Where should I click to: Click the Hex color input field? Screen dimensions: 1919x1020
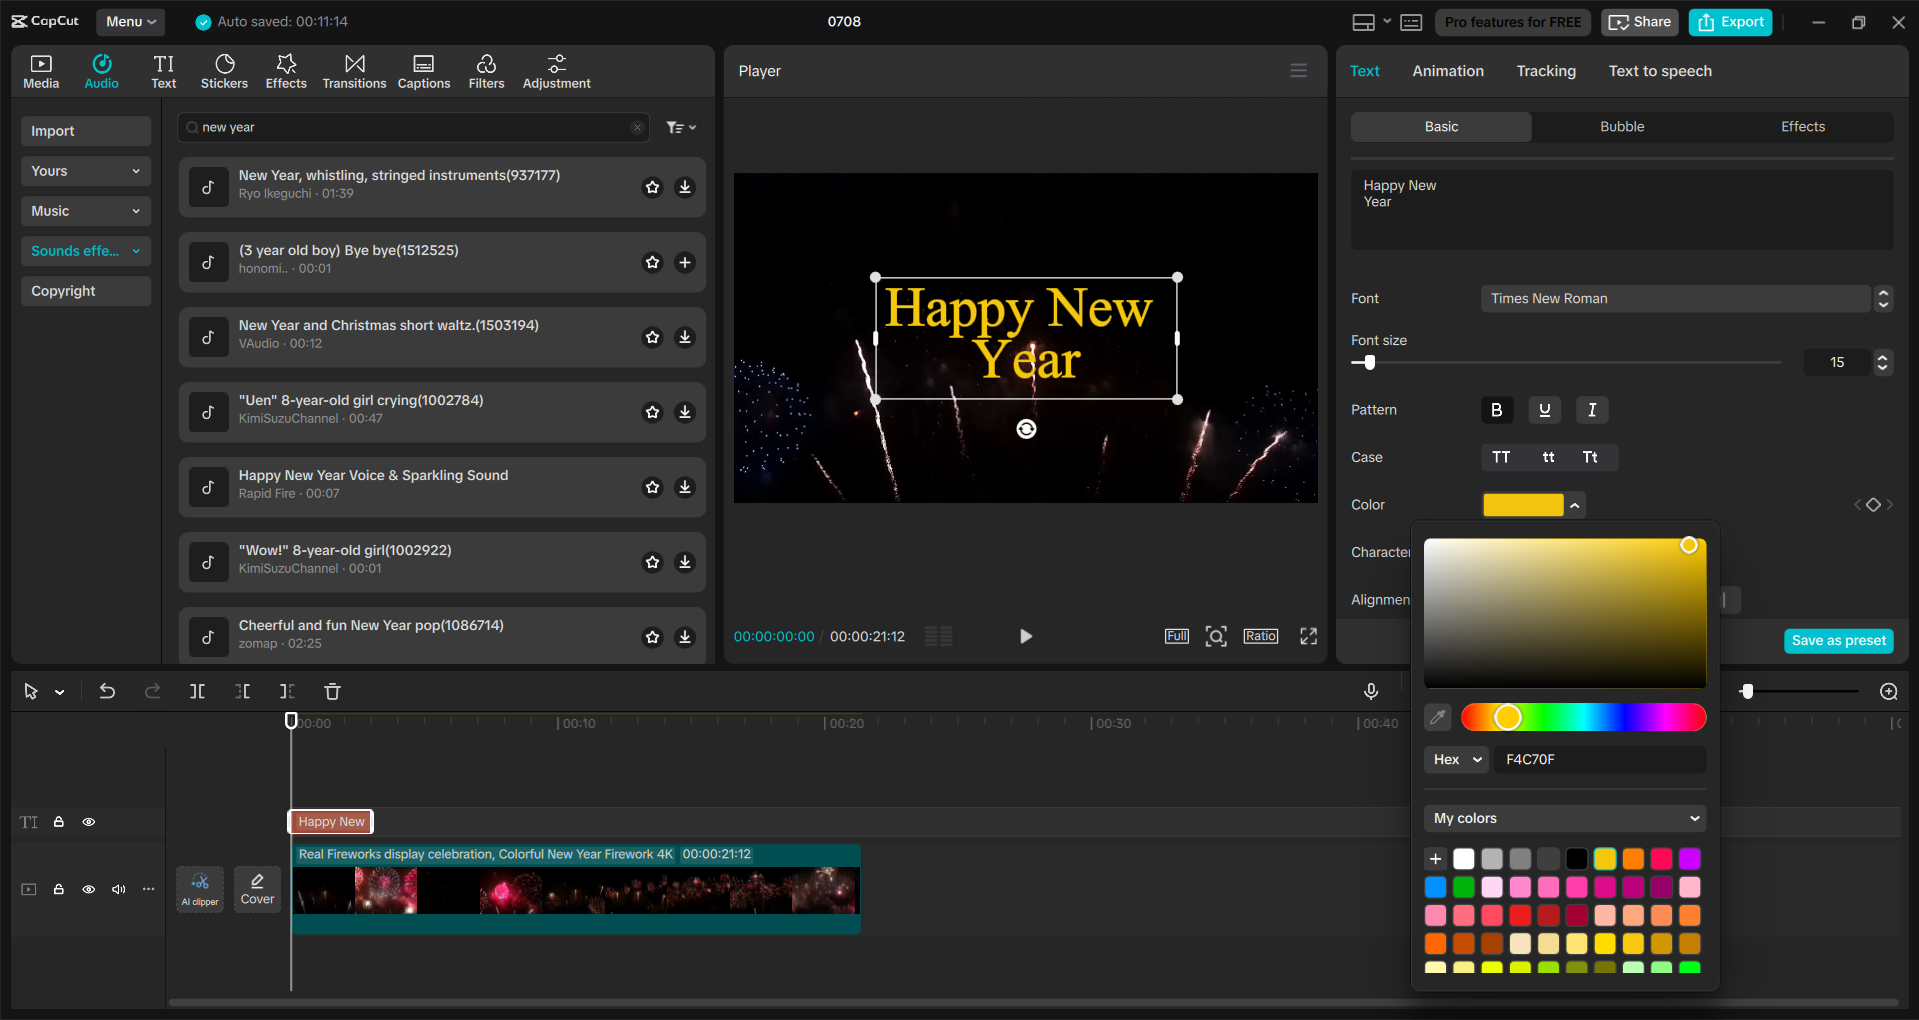(x=1598, y=759)
